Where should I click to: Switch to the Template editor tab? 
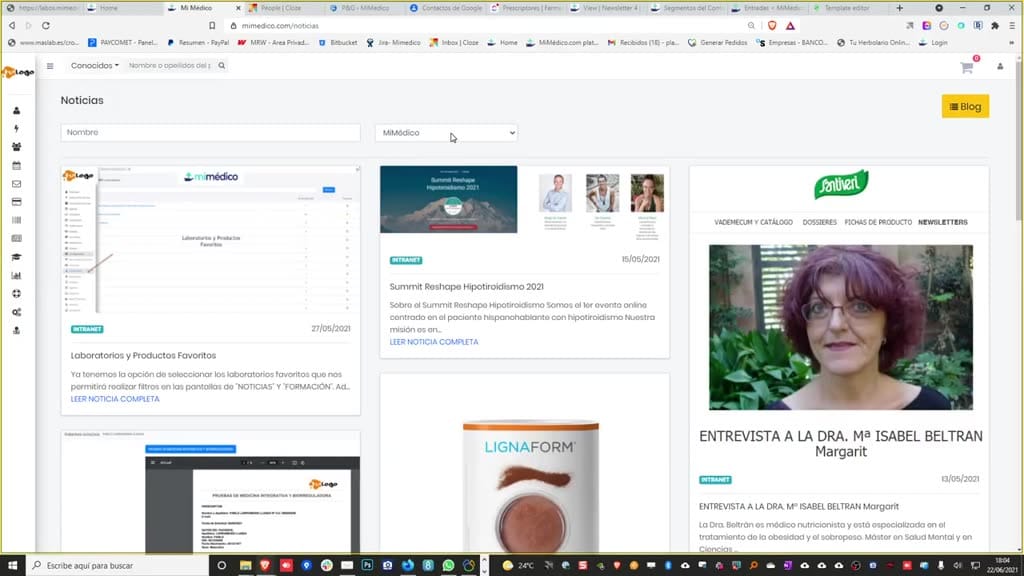(847, 8)
